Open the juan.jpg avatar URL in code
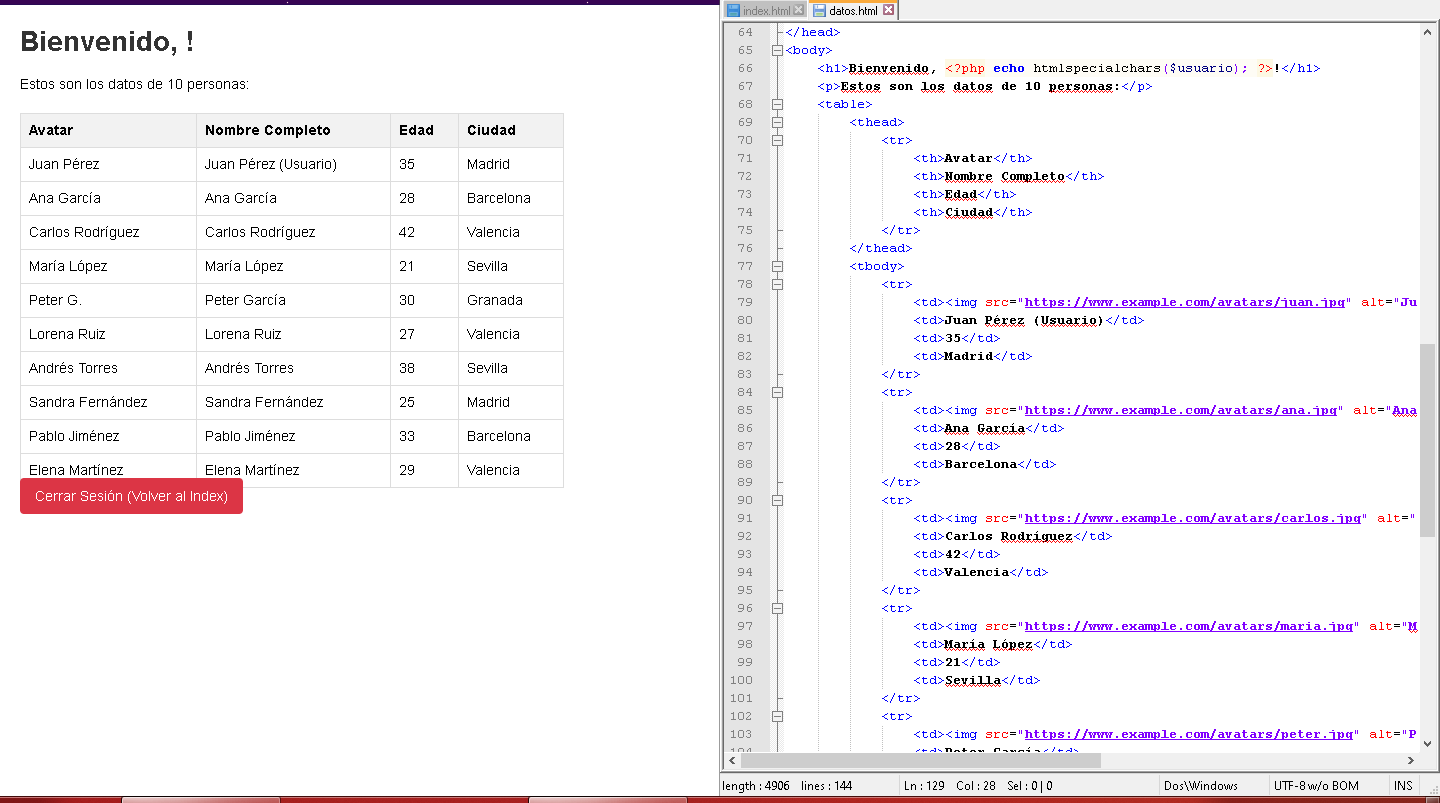The width and height of the screenshot is (1440, 803). coord(1184,302)
